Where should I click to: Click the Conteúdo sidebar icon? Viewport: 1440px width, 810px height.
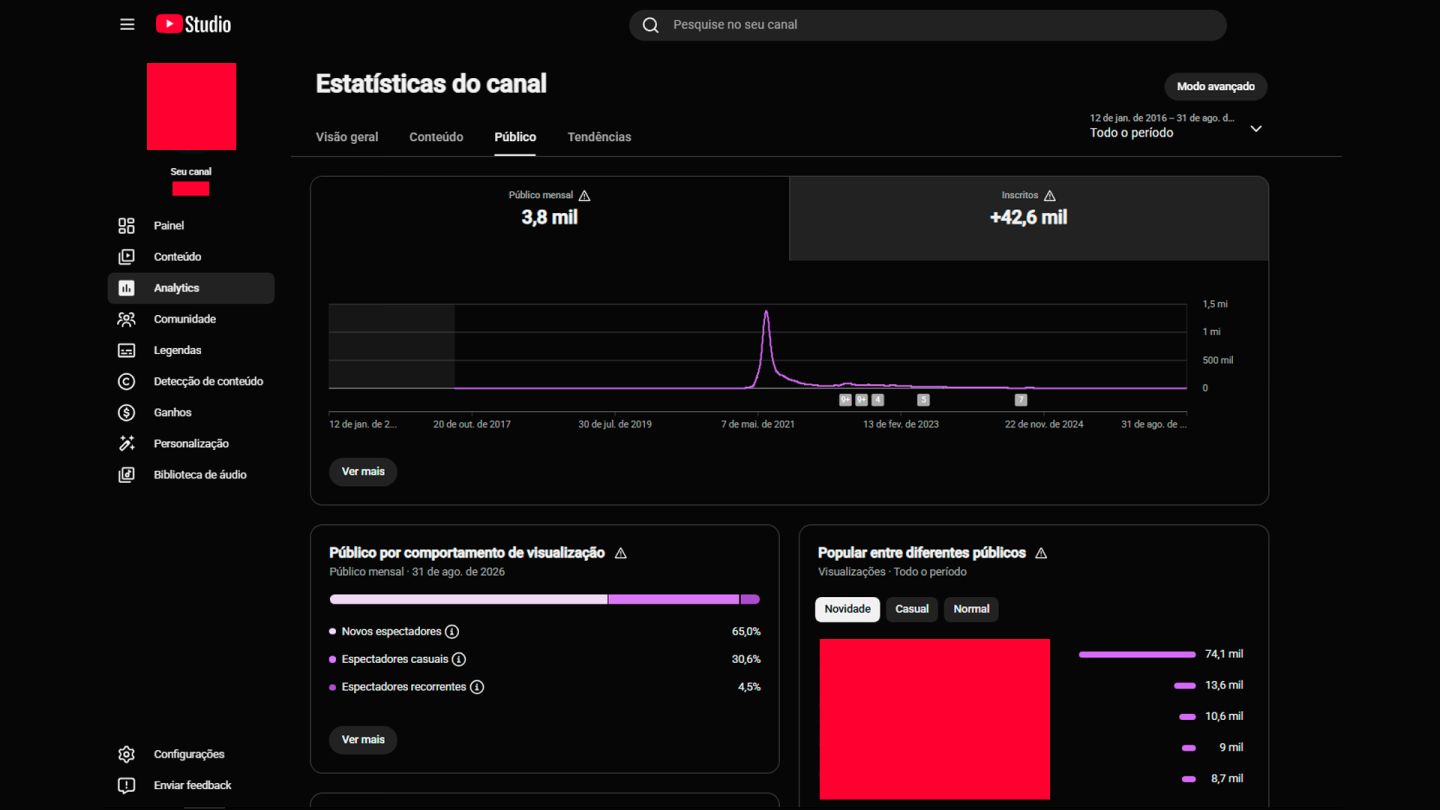coord(126,257)
